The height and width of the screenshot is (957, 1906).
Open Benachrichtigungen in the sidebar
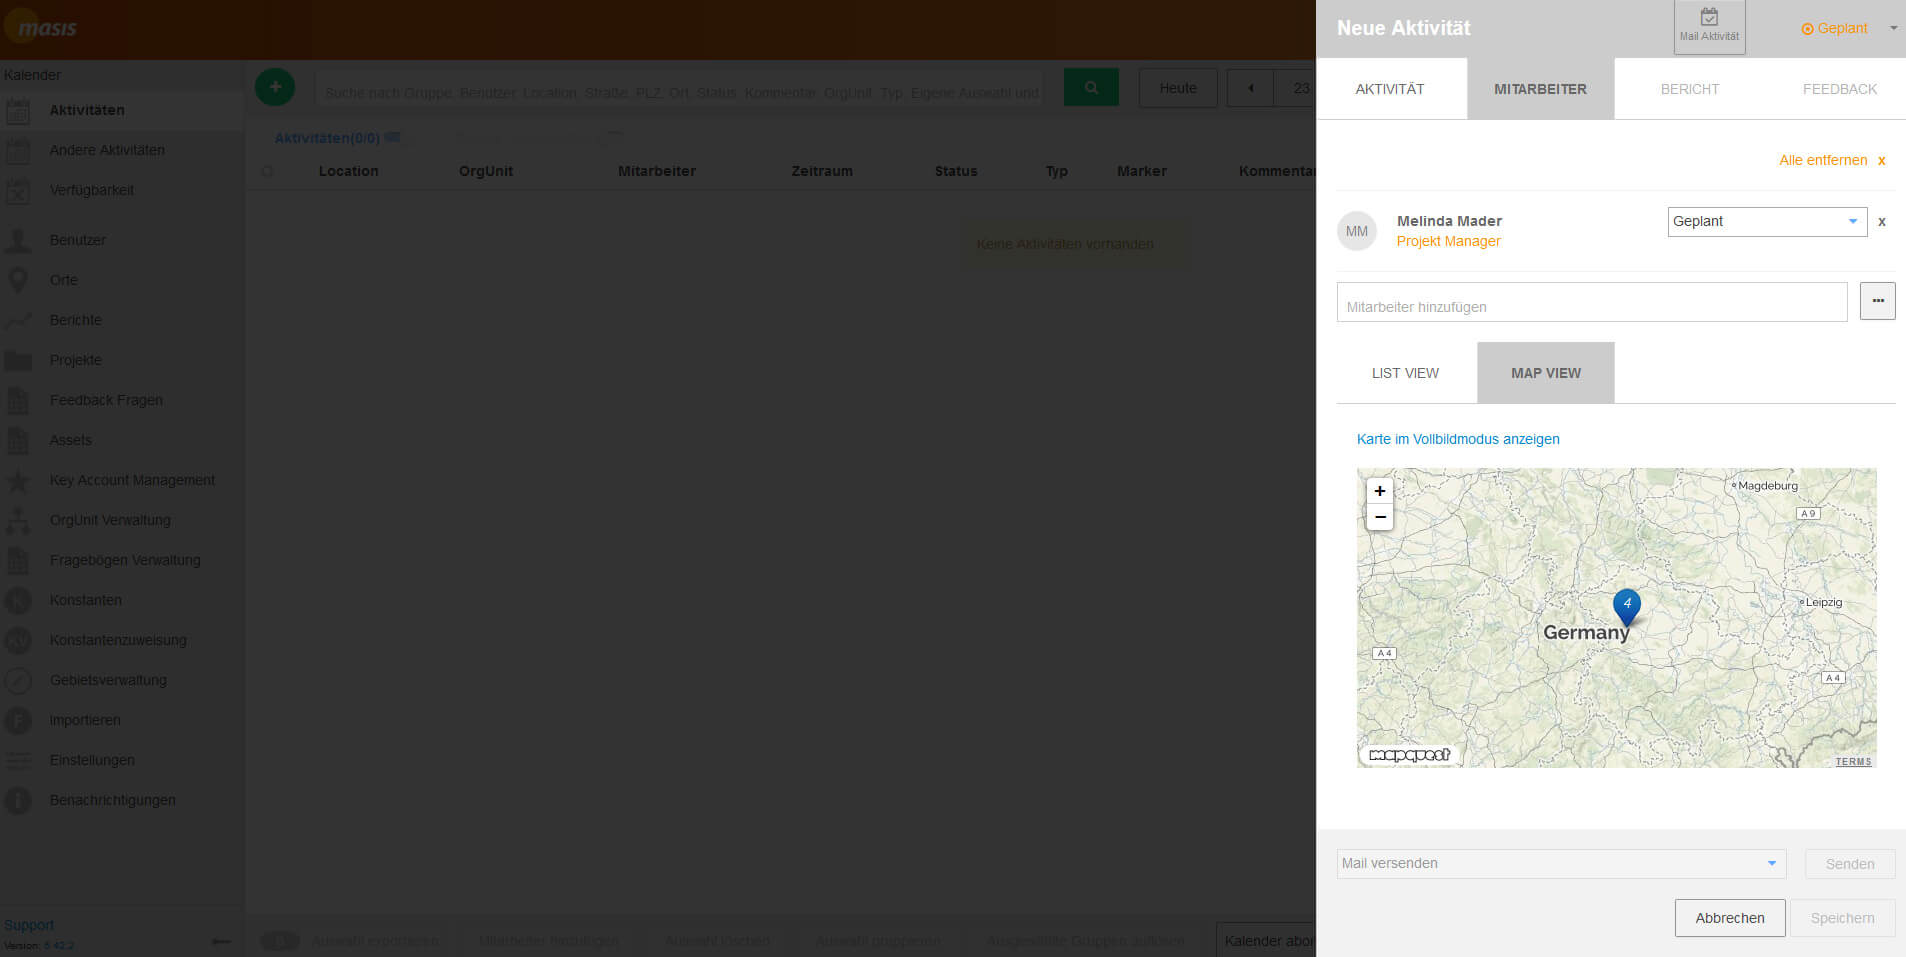pos(122,800)
